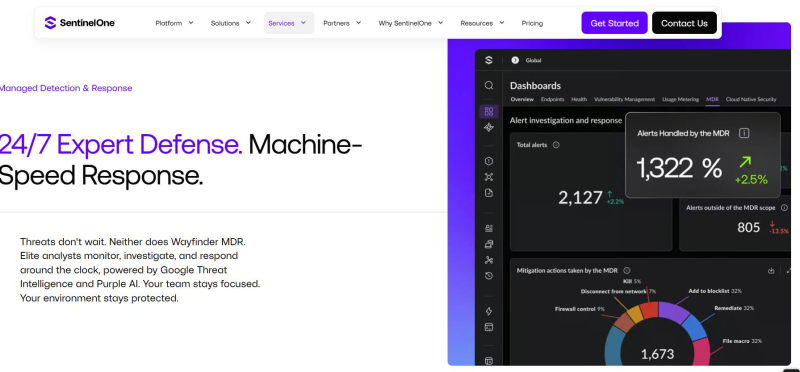The image size is (800, 372).
Task: Click the S logo atop the dashboard sidebar
Action: (x=489, y=60)
